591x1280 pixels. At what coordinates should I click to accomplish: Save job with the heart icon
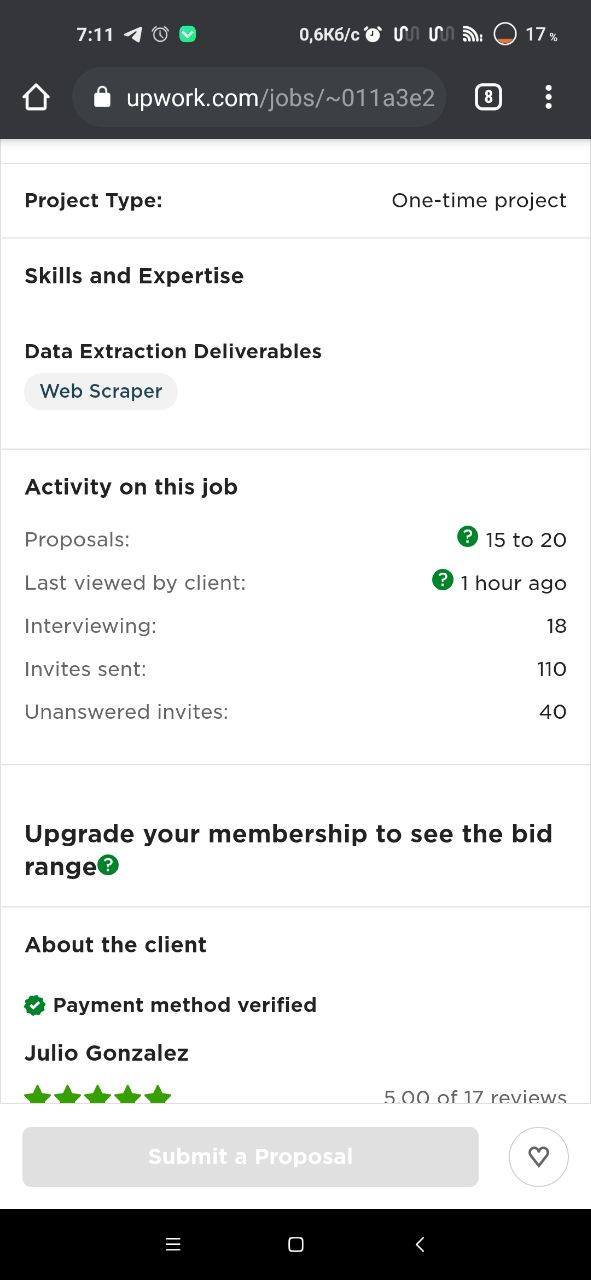(x=539, y=1157)
